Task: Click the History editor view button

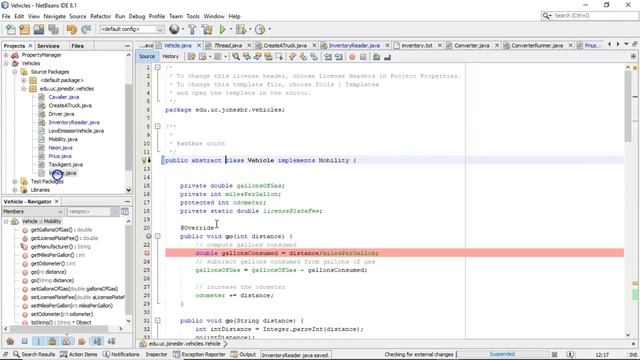Action: pos(170,57)
